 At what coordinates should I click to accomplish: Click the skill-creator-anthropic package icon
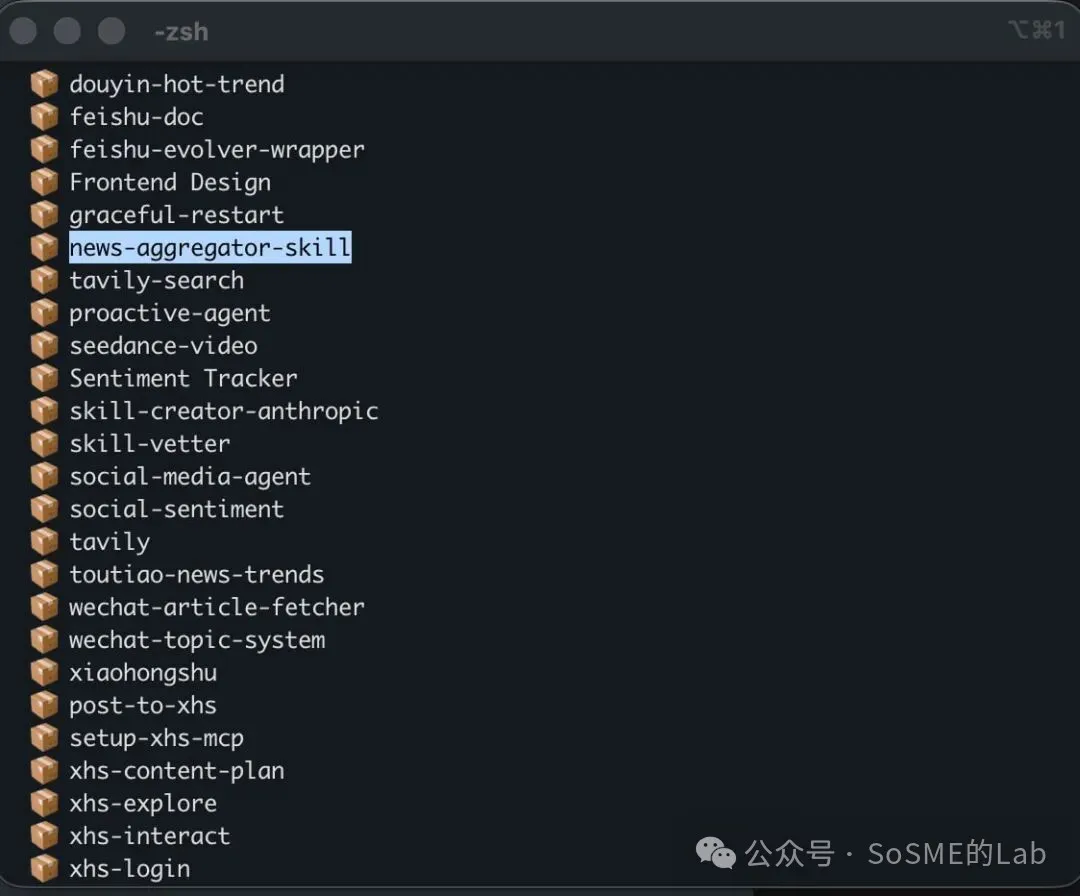(x=45, y=410)
